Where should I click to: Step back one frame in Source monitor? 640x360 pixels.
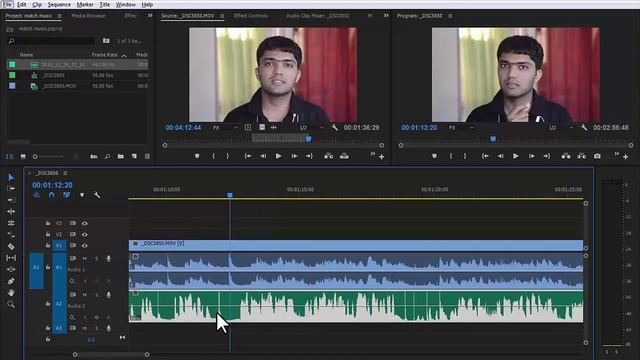[263, 156]
